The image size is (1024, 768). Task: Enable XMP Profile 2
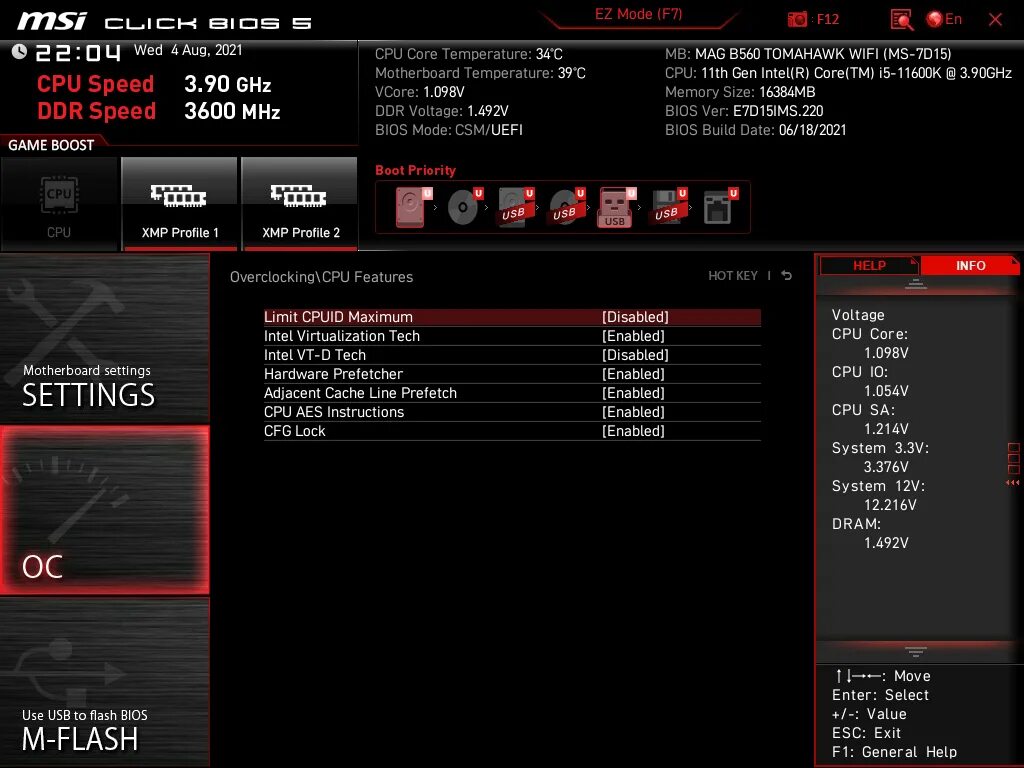[x=300, y=204]
